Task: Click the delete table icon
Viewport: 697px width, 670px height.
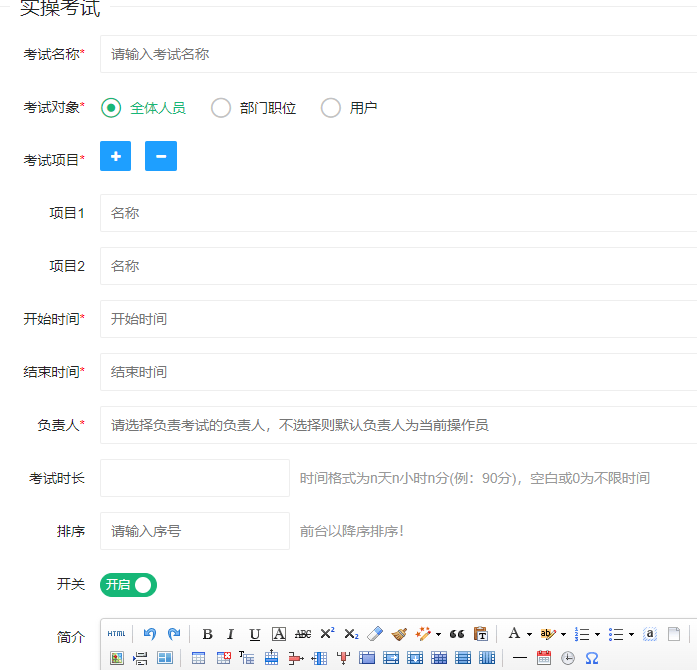Action: [x=223, y=658]
